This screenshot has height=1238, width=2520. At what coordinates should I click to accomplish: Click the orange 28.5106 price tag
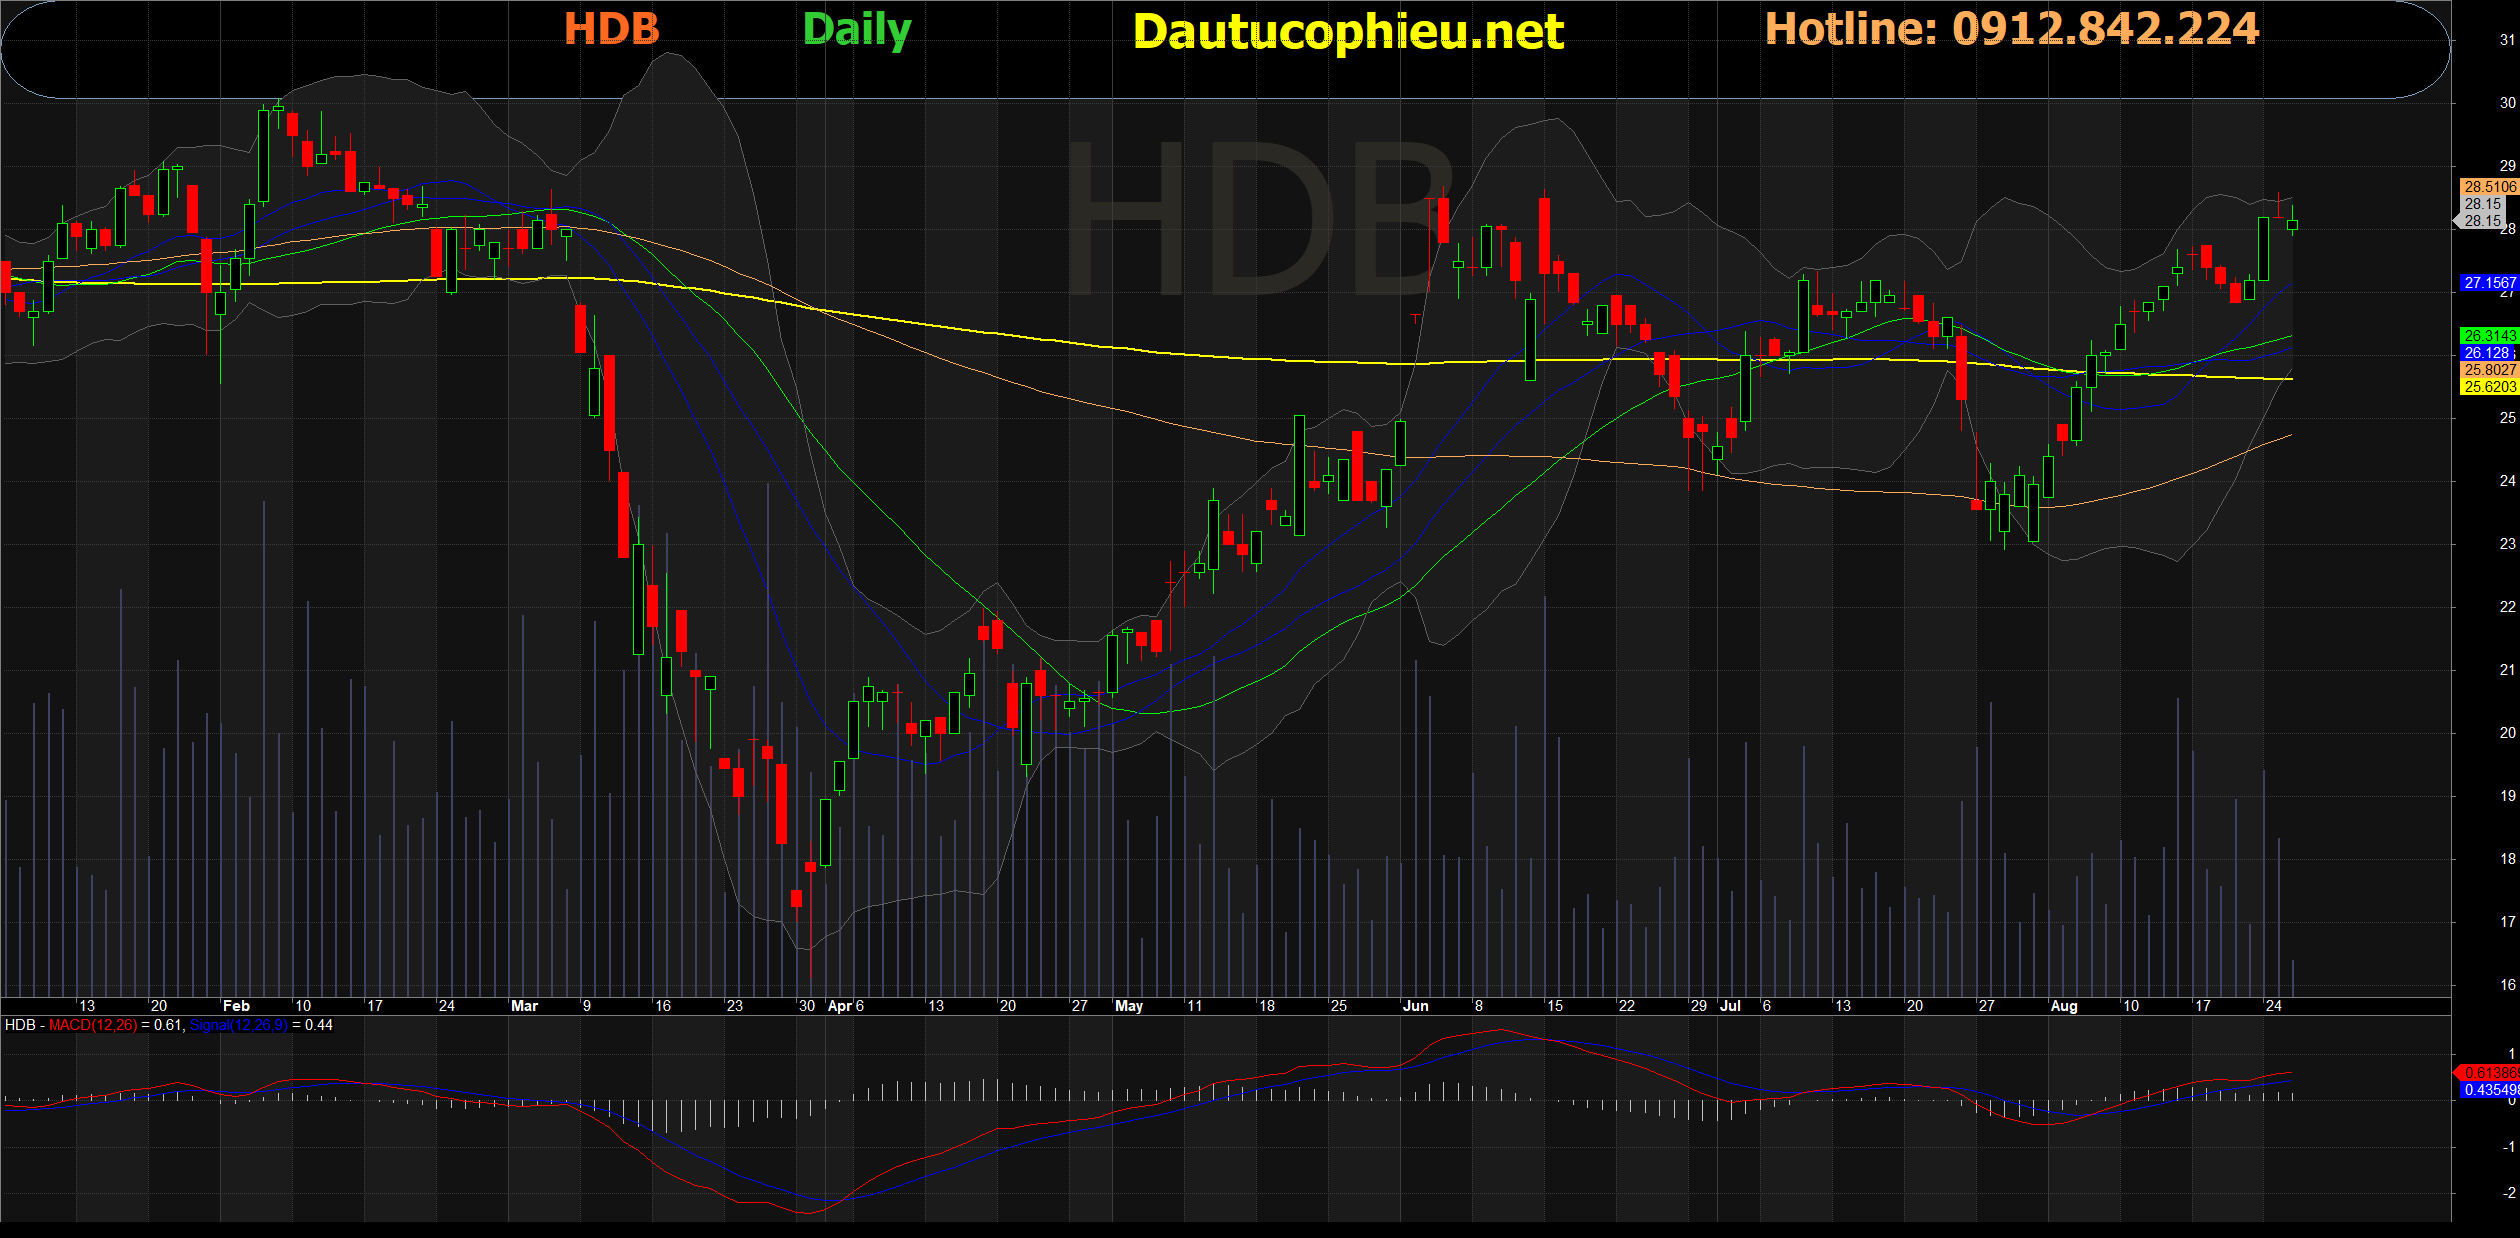[2488, 187]
